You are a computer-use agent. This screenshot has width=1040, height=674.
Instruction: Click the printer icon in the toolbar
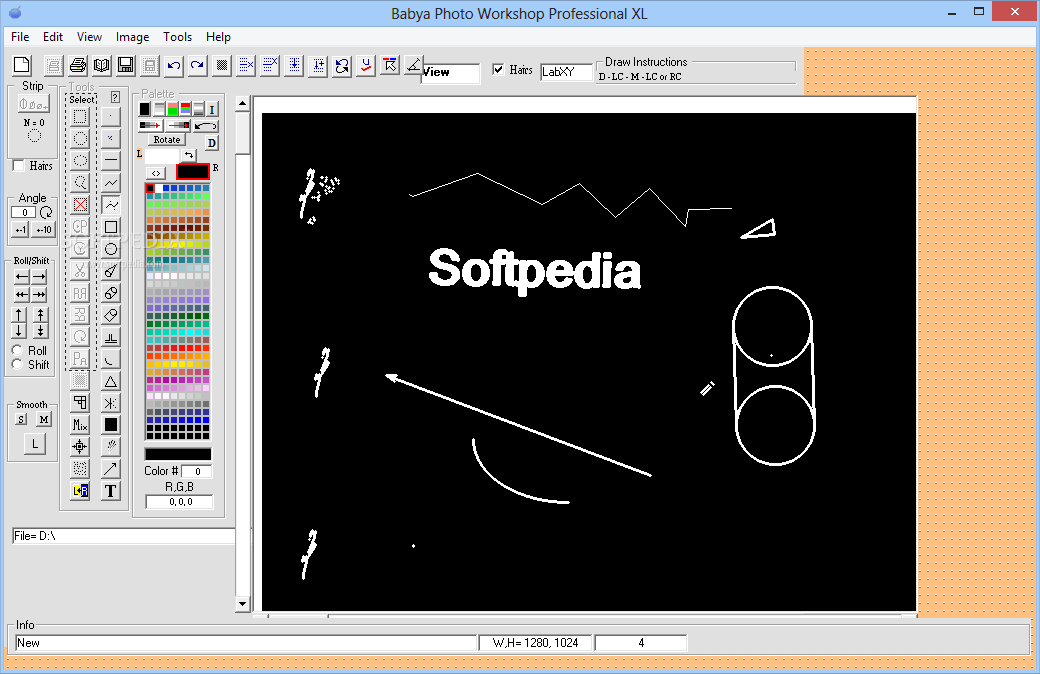point(78,65)
